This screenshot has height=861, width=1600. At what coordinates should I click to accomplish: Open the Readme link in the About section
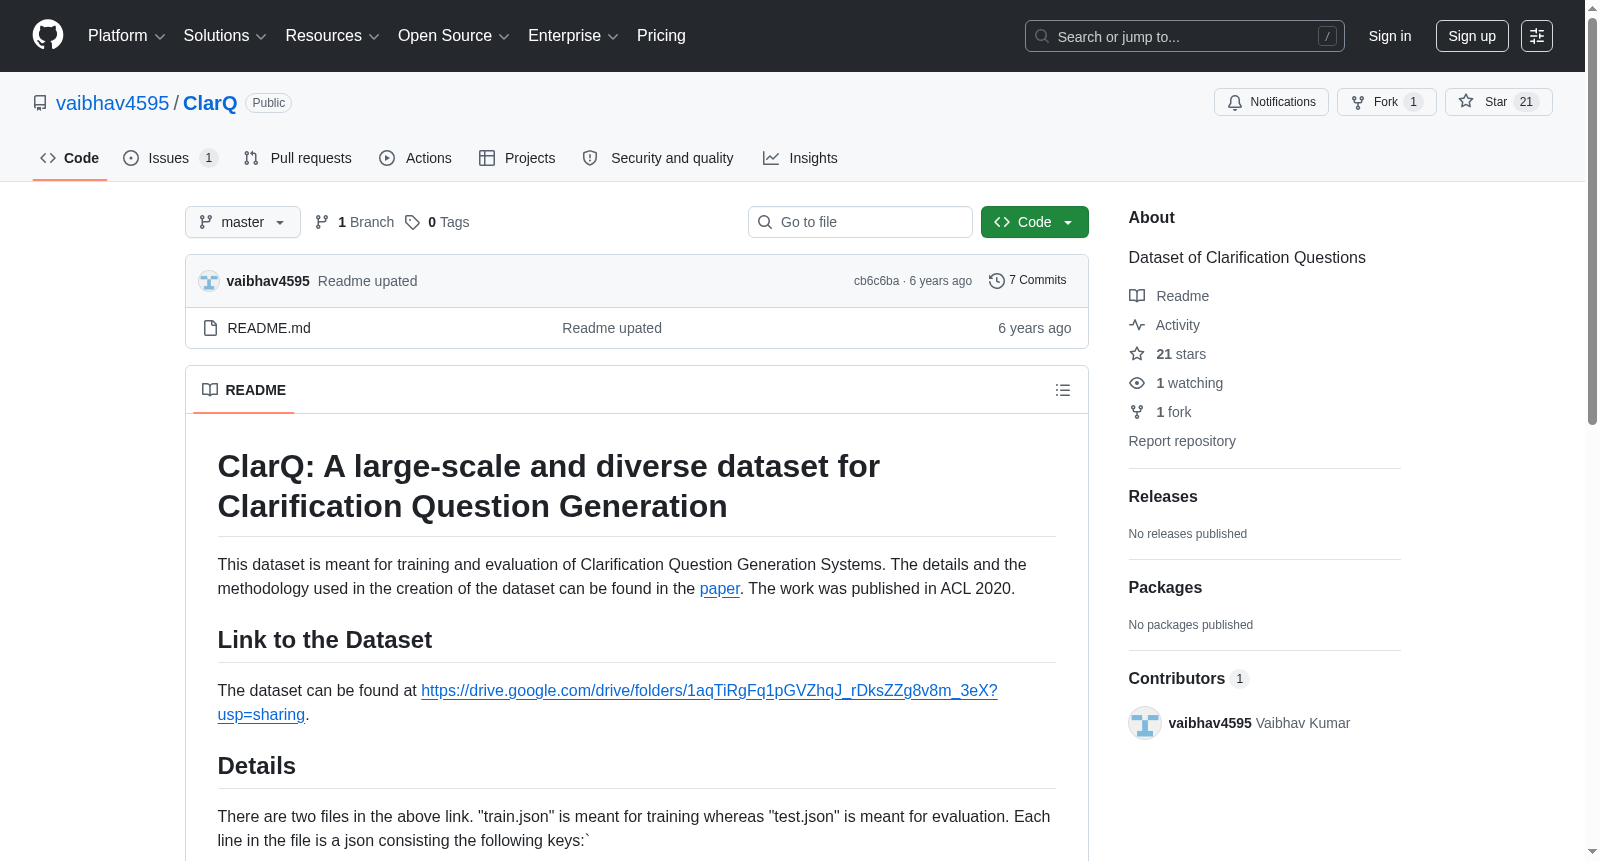pos(1169,296)
